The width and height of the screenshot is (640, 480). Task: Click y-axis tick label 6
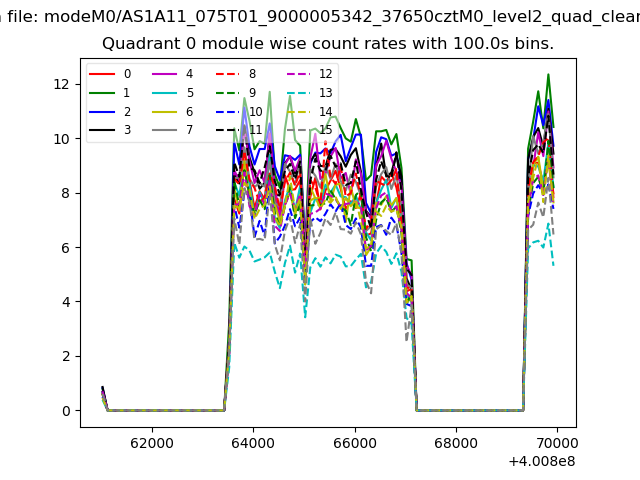pyautogui.click(x=66, y=247)
